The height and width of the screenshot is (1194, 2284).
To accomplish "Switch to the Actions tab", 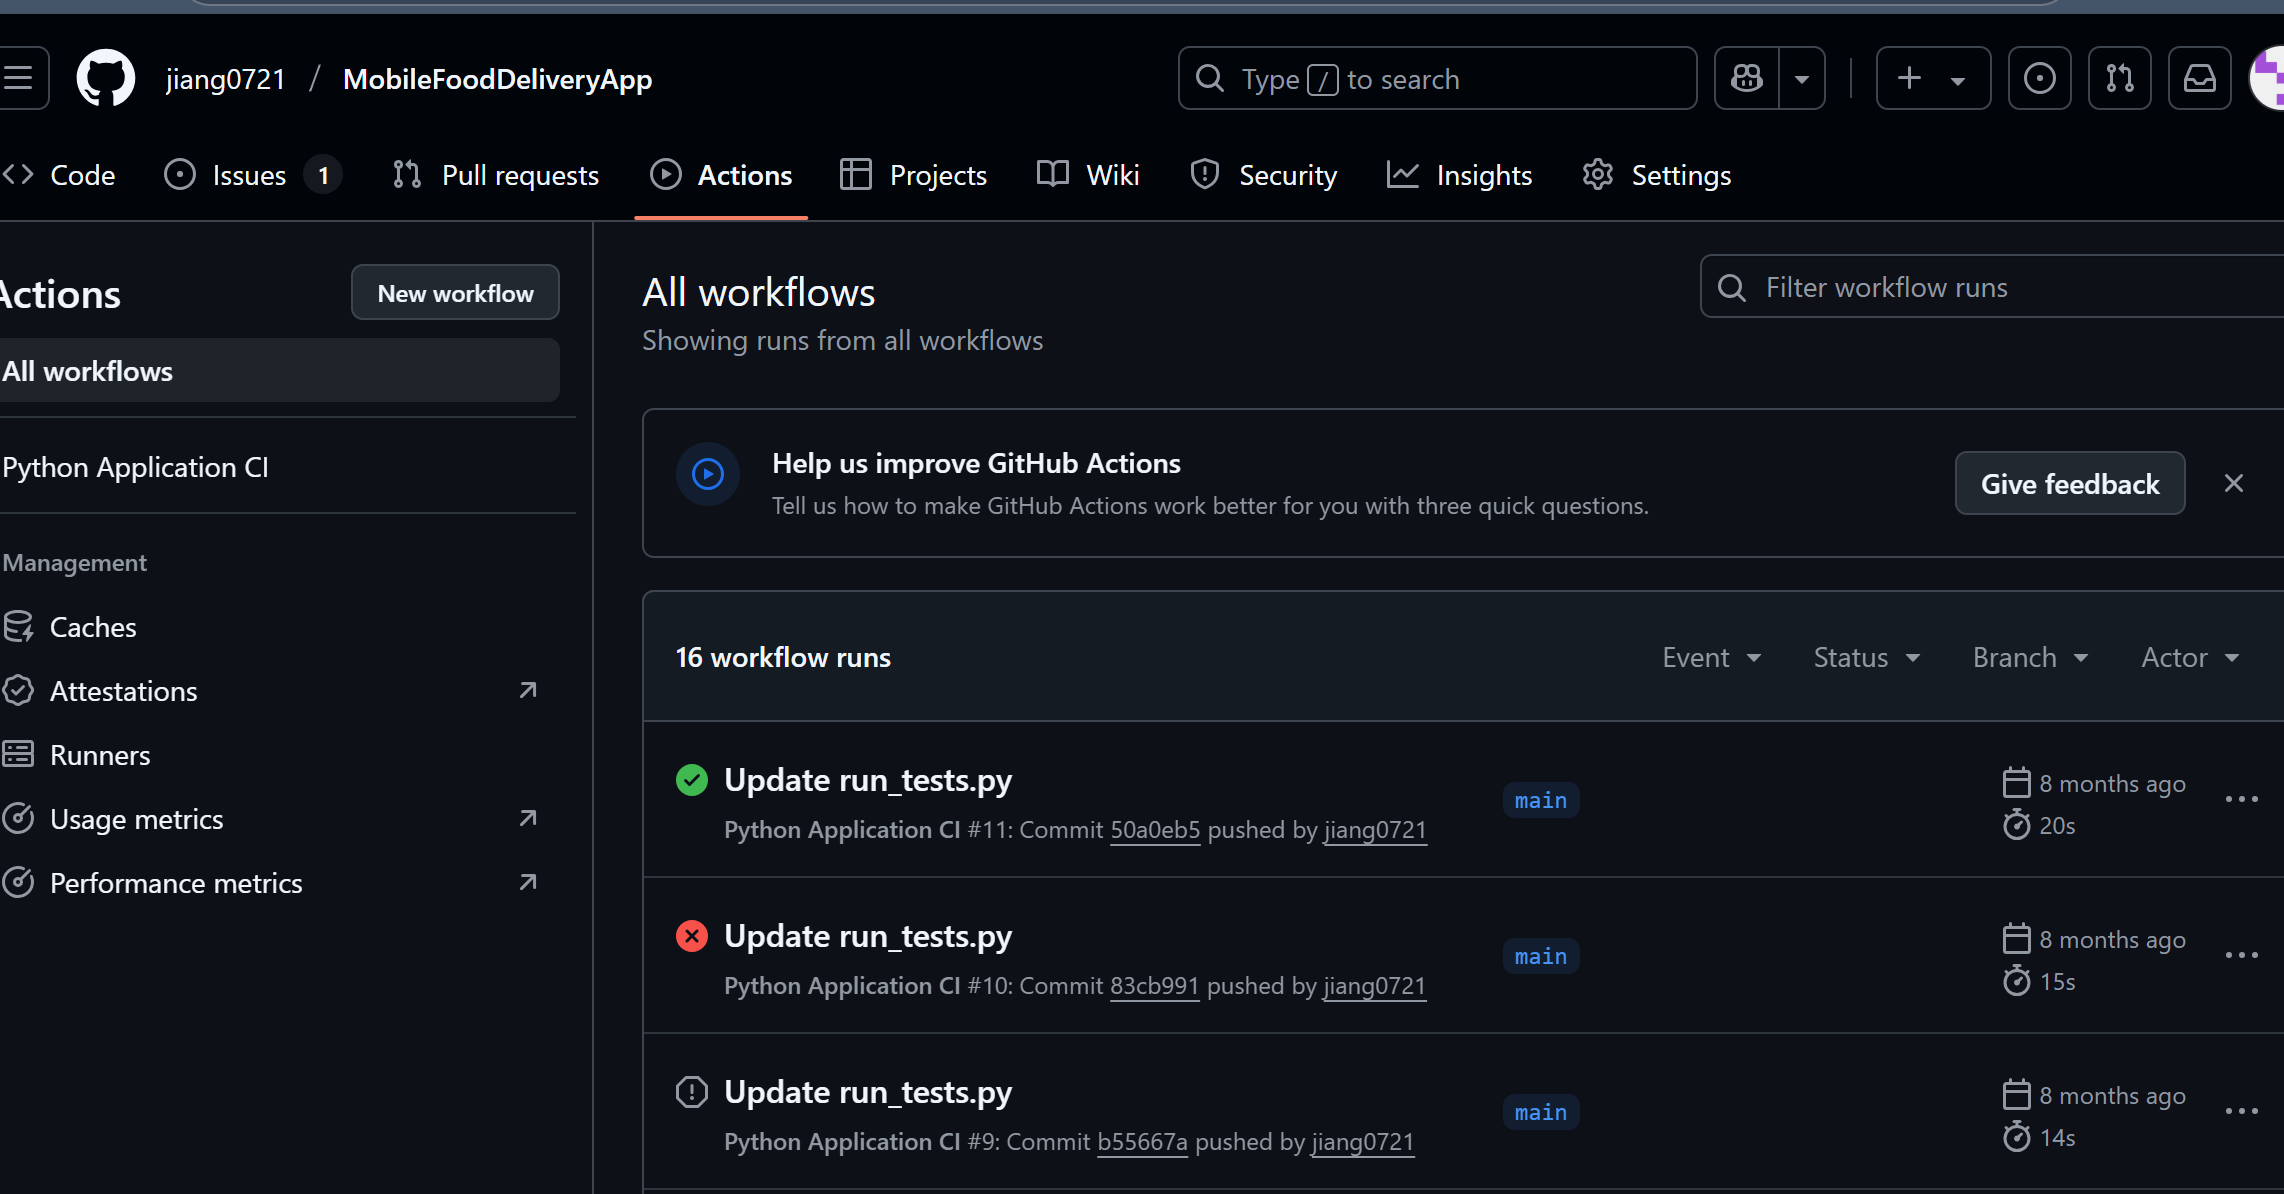I will [x=721, y=175].
